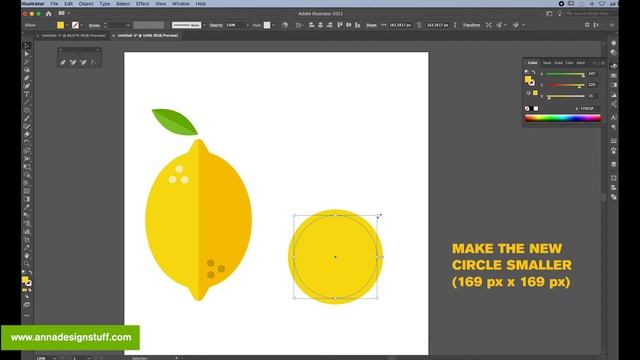Select the Type tool
This screenshot has width=640, height=360.
click(x=27, y=94)
